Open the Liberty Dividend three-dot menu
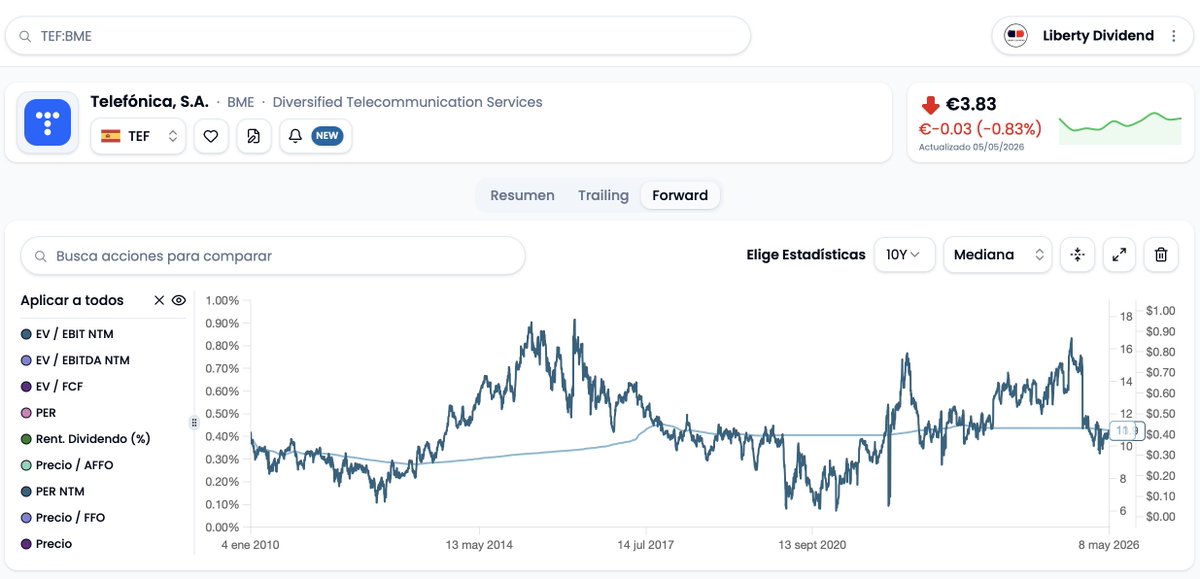This screenshot has height=579, width=1200. [x=1175, y=36]
